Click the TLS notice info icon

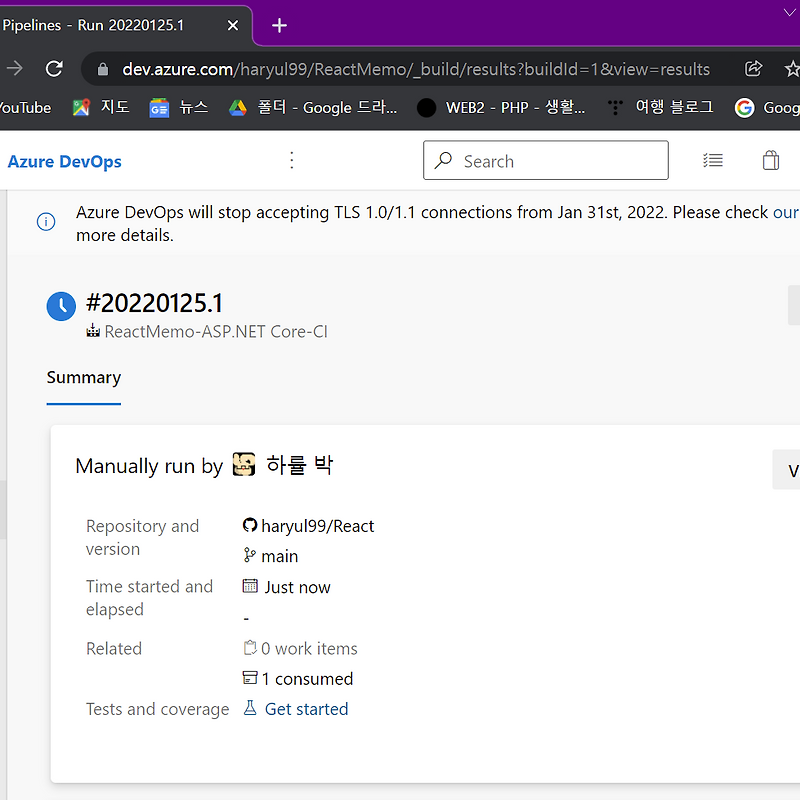(46, 222)
